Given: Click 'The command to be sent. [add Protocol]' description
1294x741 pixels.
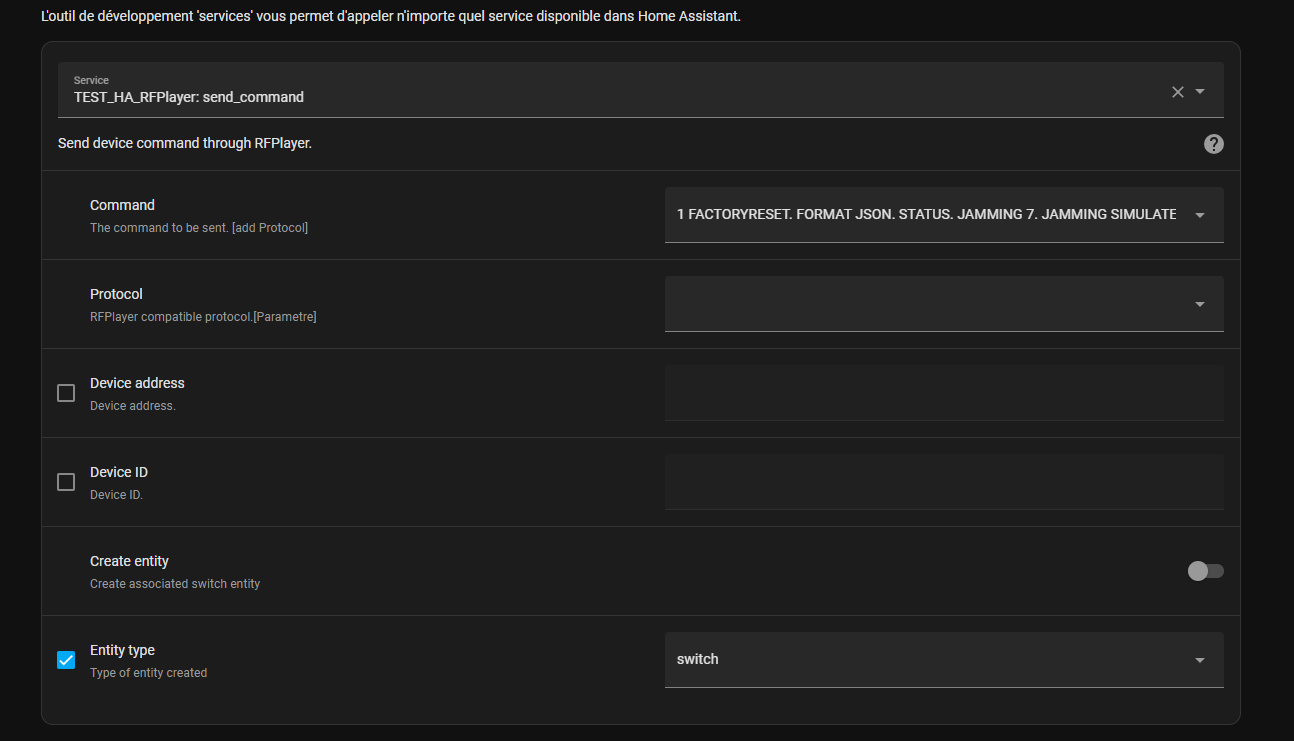Looking at the screenshot, I should (199, 228).
